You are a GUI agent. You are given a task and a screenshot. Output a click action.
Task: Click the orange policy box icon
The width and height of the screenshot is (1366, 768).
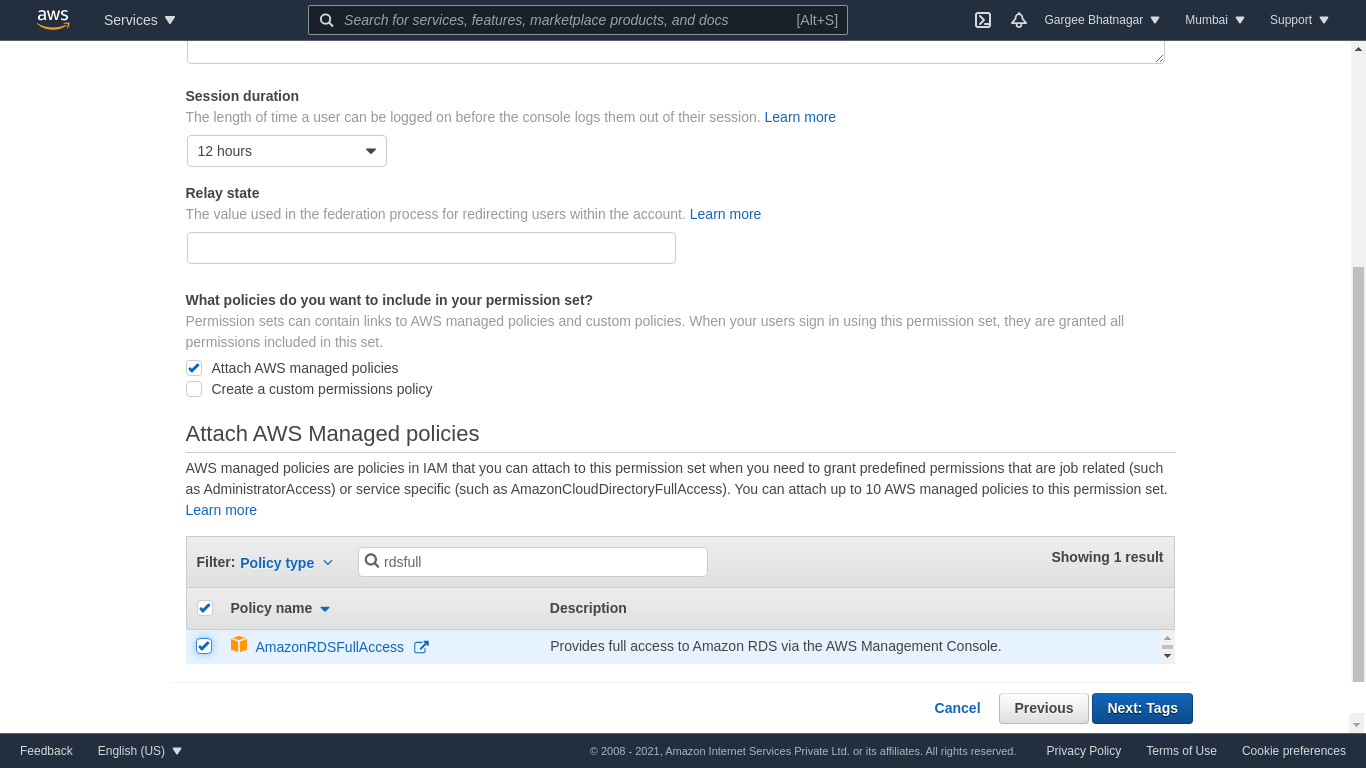point(239,645)
